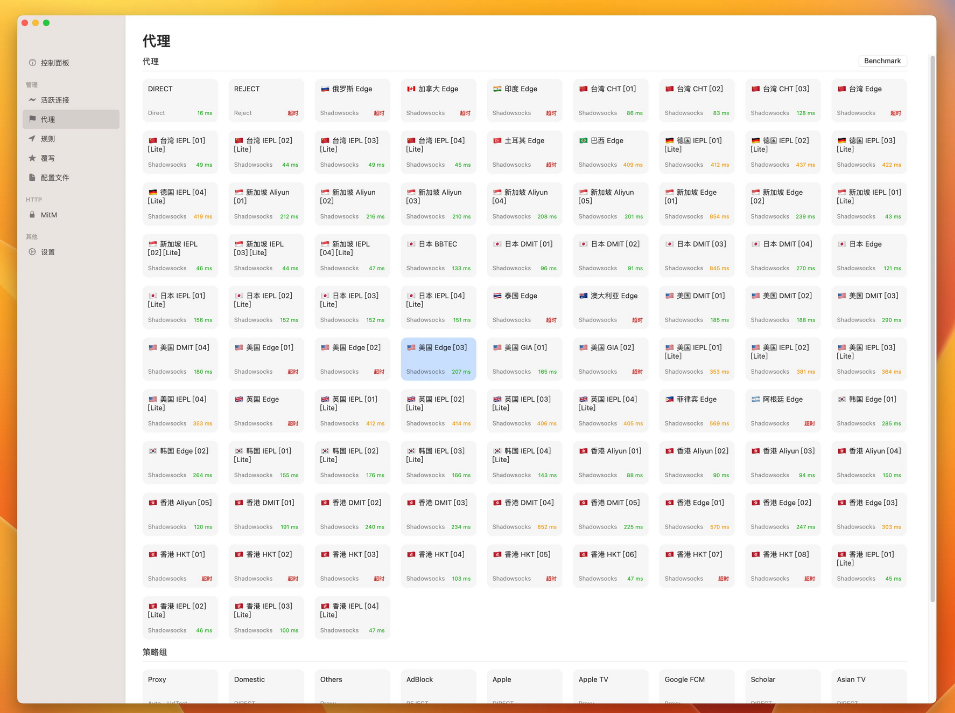Pick the 日本 IEPL [01] [Lite] card
Viewport: 955px width, 713px height.
pyautogui.click(x=180, y=307)
